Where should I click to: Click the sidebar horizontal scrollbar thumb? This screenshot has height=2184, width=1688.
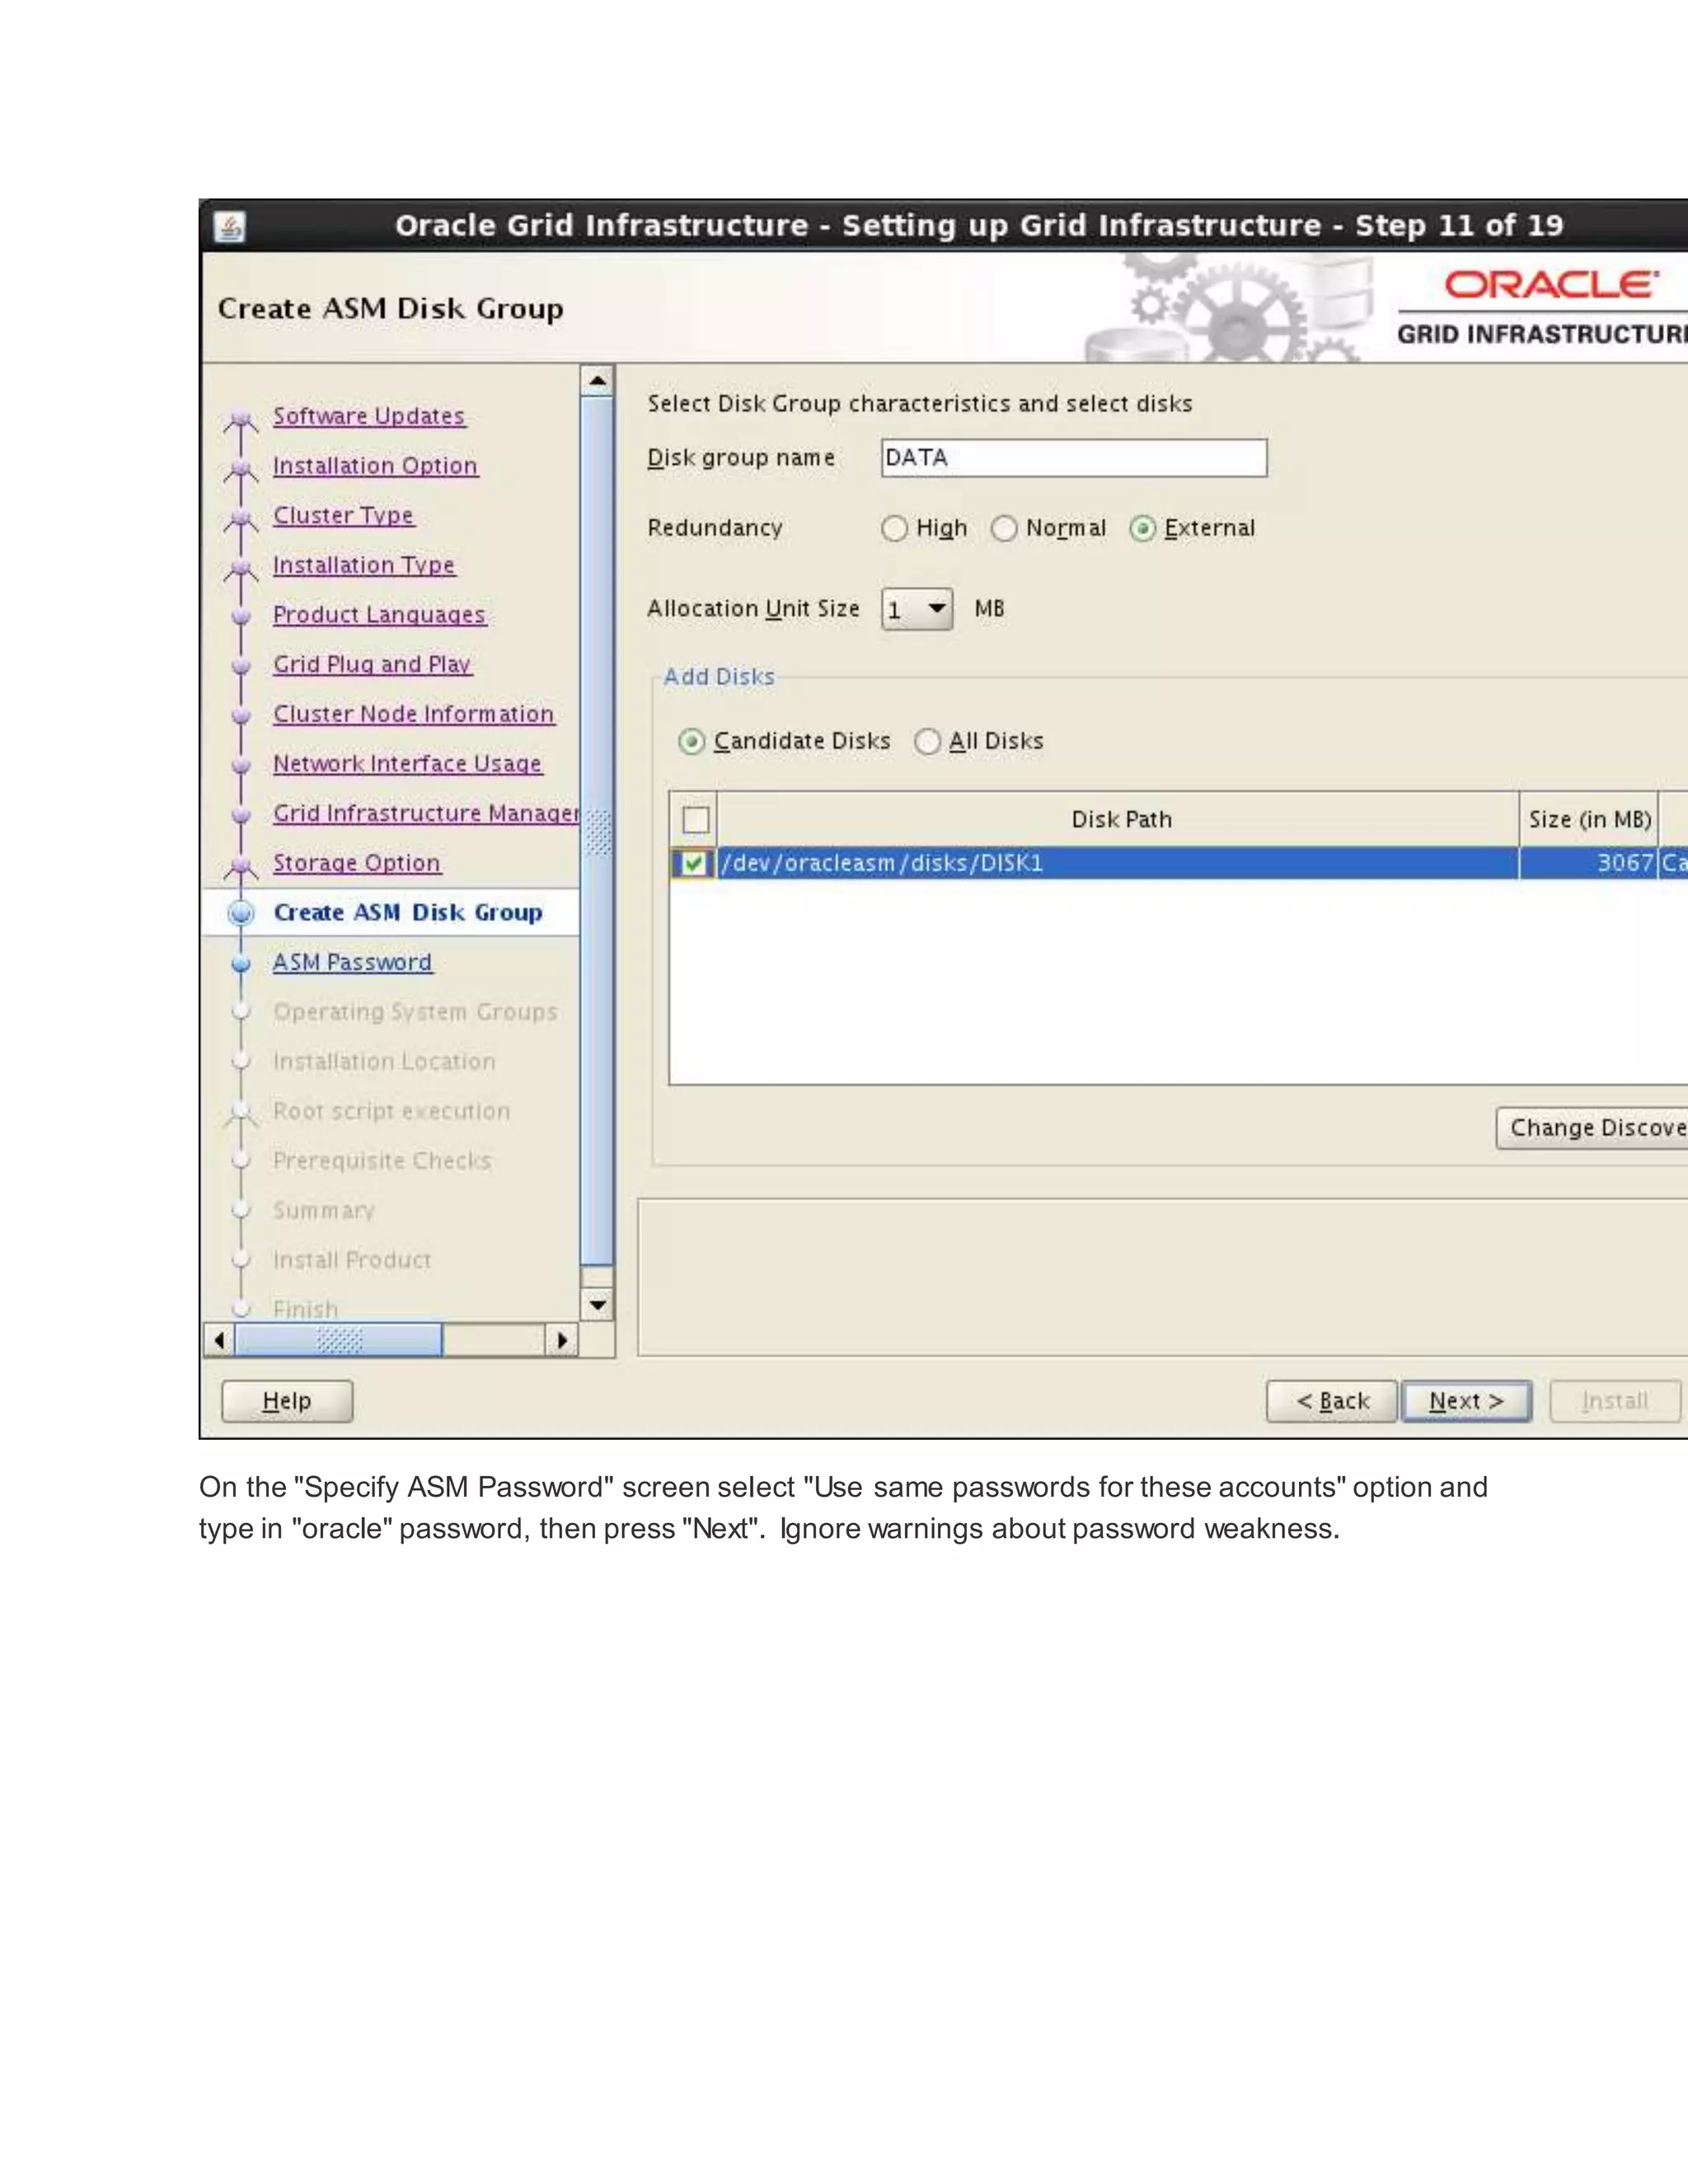coord(338,1340)
